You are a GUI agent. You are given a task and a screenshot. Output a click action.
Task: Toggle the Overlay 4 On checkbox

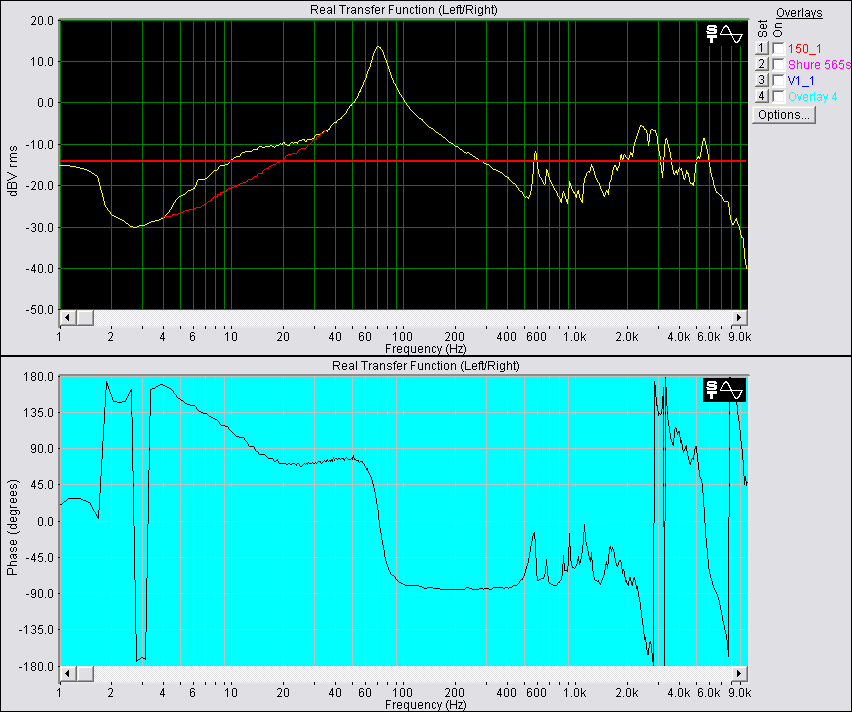(x=778, y=96)
